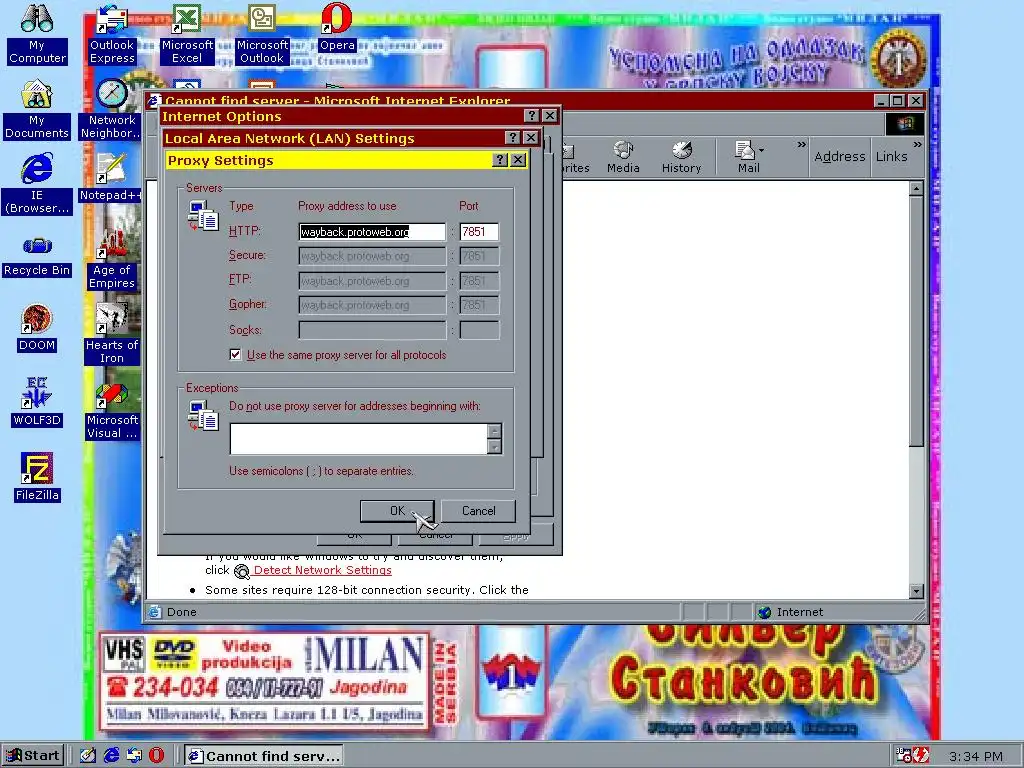Launch DOOM desktop shortcut
1024x768 pixels.
[37, 328]
